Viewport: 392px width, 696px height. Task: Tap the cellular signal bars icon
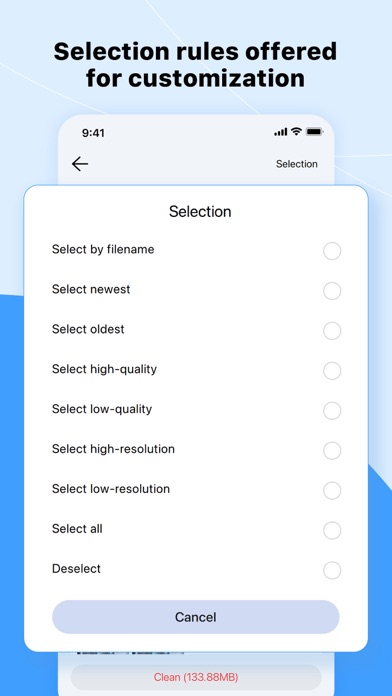click(281, 132)
